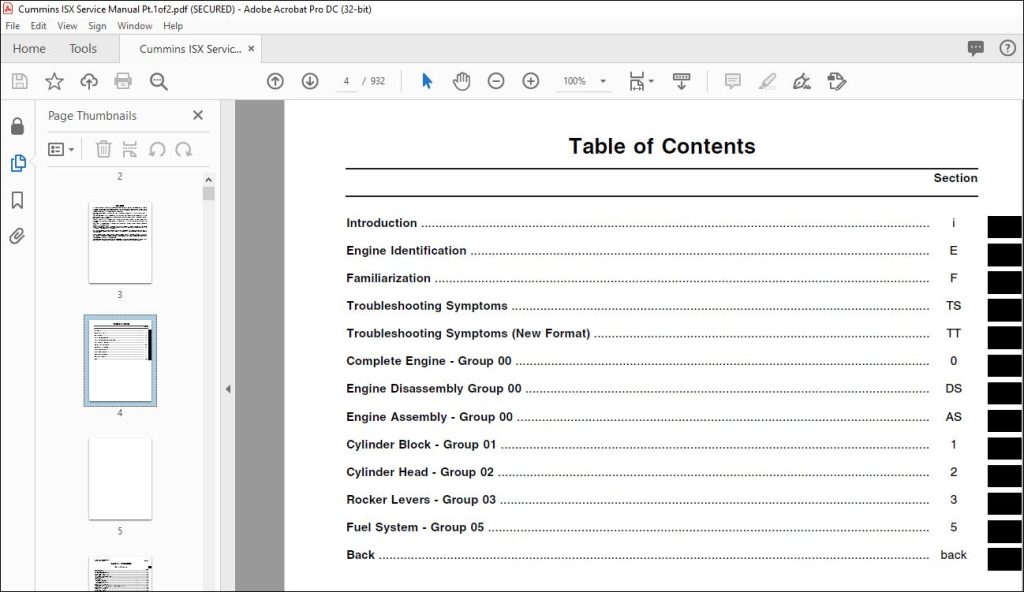Close the Page Thumbnails panel
Viewport: 1024px width, 592px height.
(x=198, y=115)
